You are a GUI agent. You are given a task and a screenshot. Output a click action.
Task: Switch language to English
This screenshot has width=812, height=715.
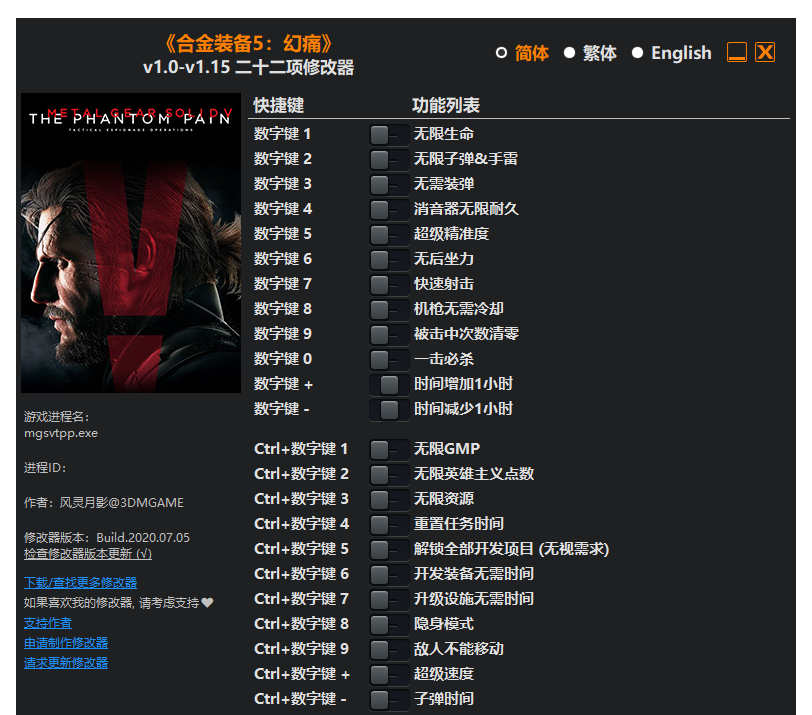[637, 53]
